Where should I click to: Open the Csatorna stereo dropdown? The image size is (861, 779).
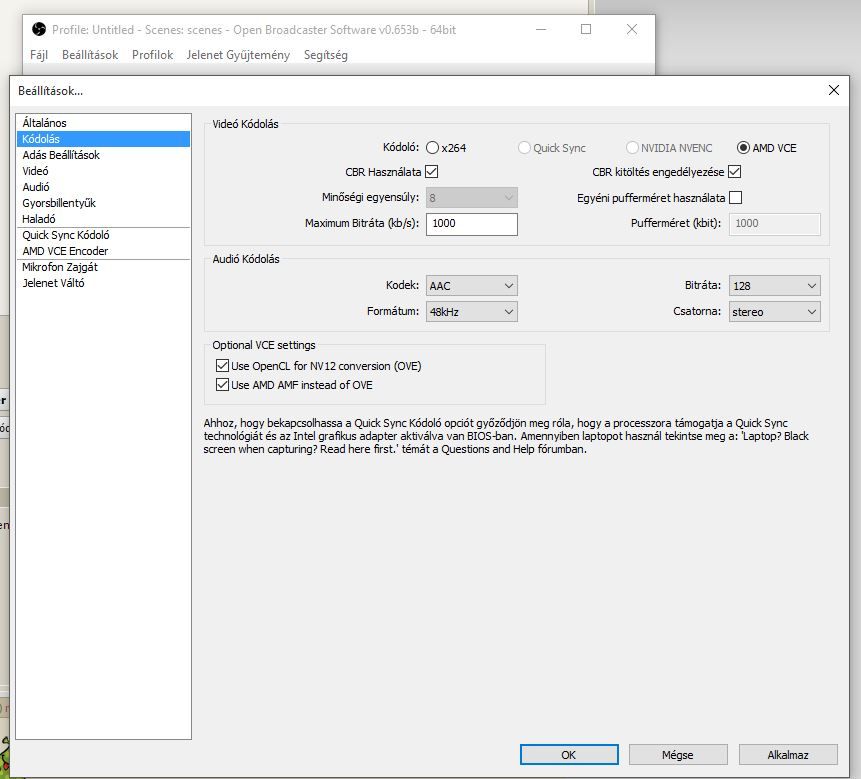(775, 312)
